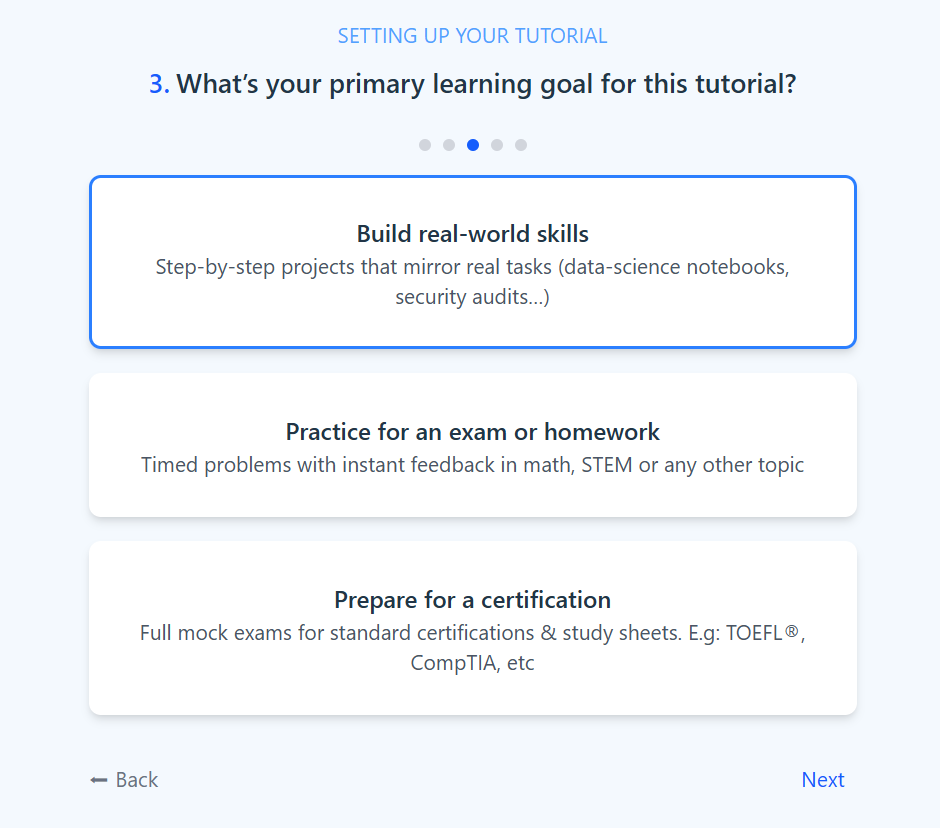Click the second progress dot

pyautogui.click(x=449, y=145)
